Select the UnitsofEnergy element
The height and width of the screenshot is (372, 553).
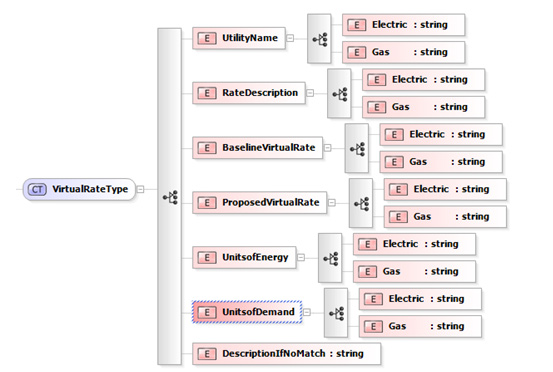click(x=244, y=257)
